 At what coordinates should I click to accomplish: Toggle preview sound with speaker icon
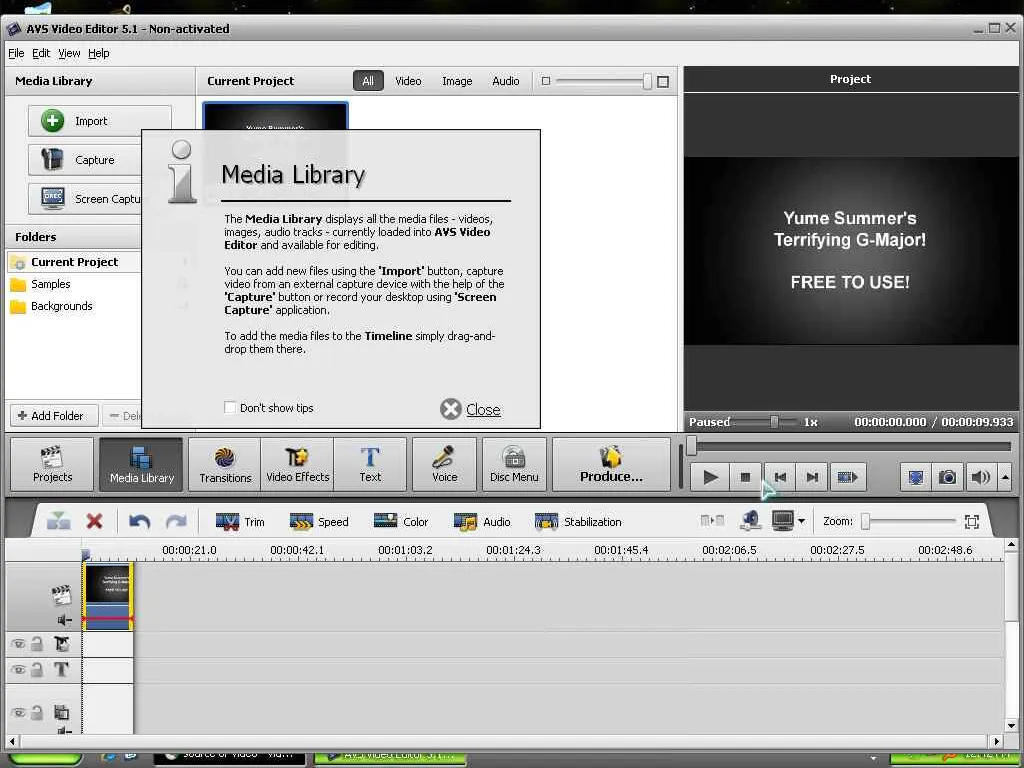[x=980, y=477]
